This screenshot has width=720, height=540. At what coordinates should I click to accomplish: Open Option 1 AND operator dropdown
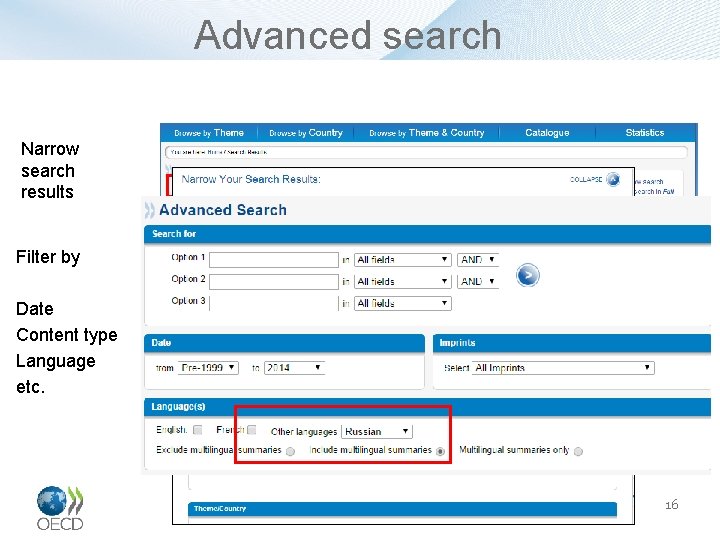[478, 259]
